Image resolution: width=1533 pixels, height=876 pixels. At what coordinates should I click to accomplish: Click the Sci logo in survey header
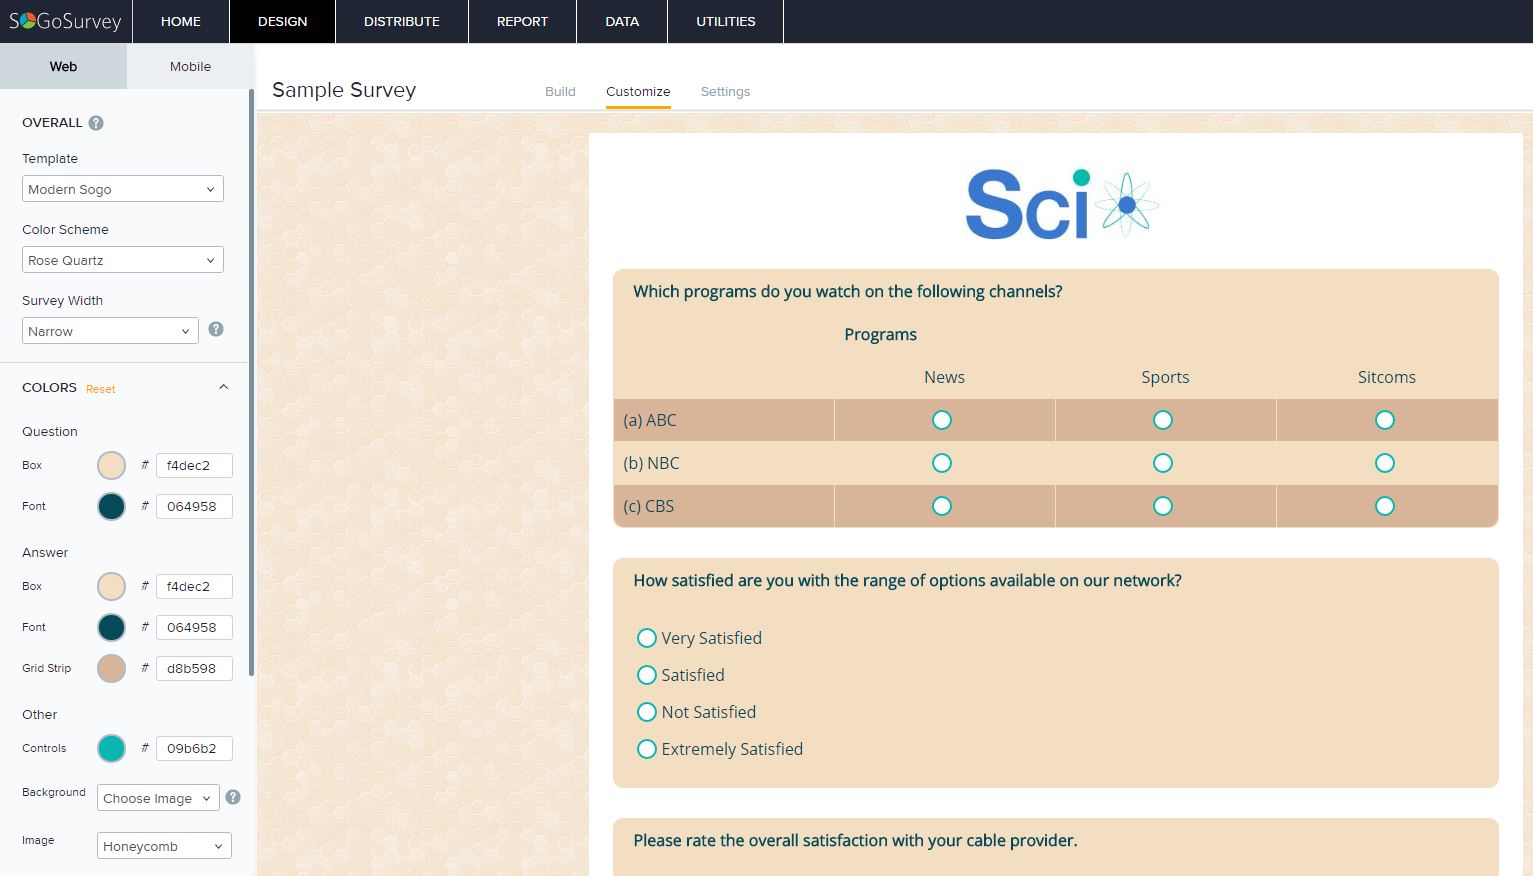point(1061,205)
